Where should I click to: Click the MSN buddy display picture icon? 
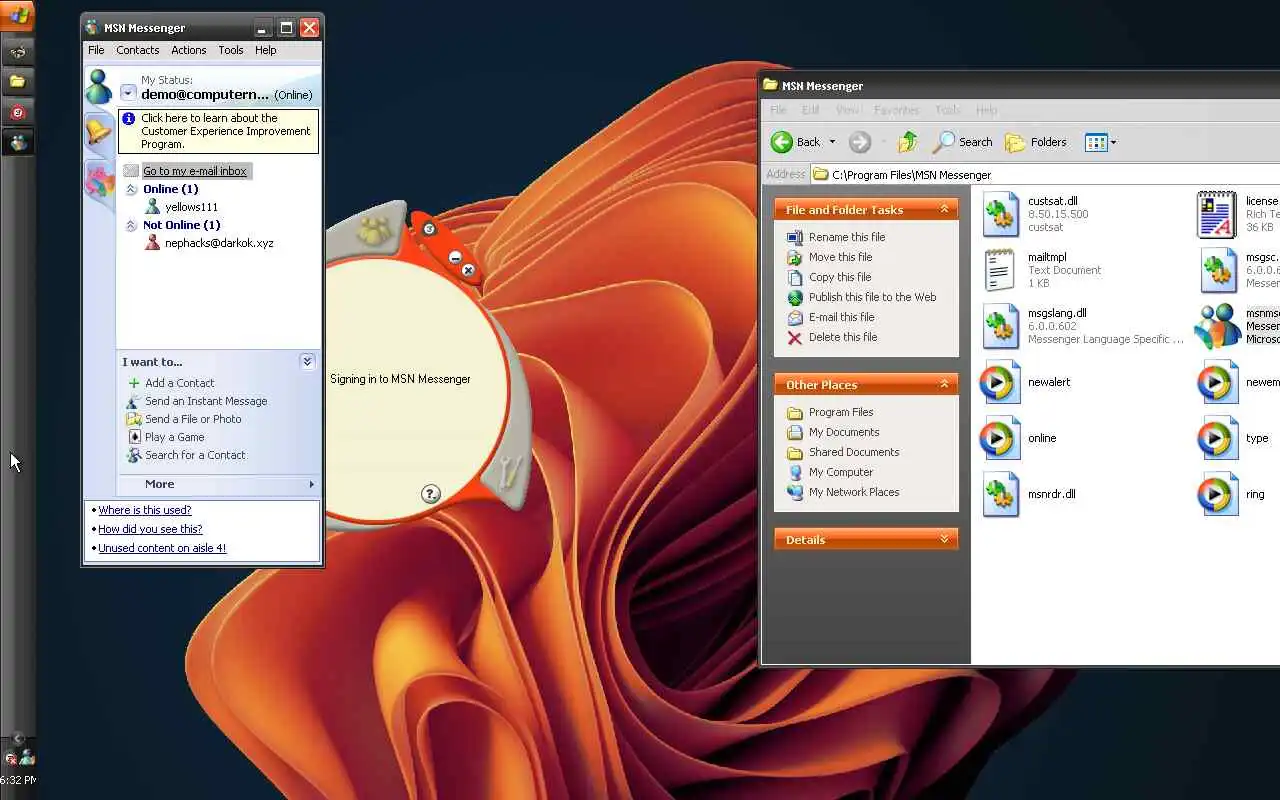click(98, 87)
